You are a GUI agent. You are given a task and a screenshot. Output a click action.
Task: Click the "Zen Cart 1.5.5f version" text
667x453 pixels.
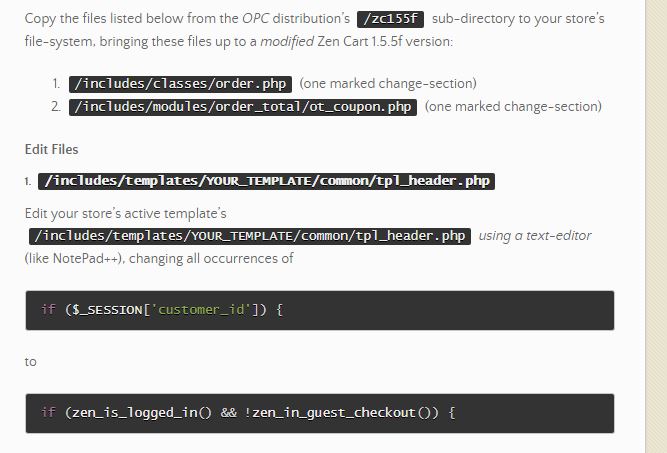click(x=385, y=42)
